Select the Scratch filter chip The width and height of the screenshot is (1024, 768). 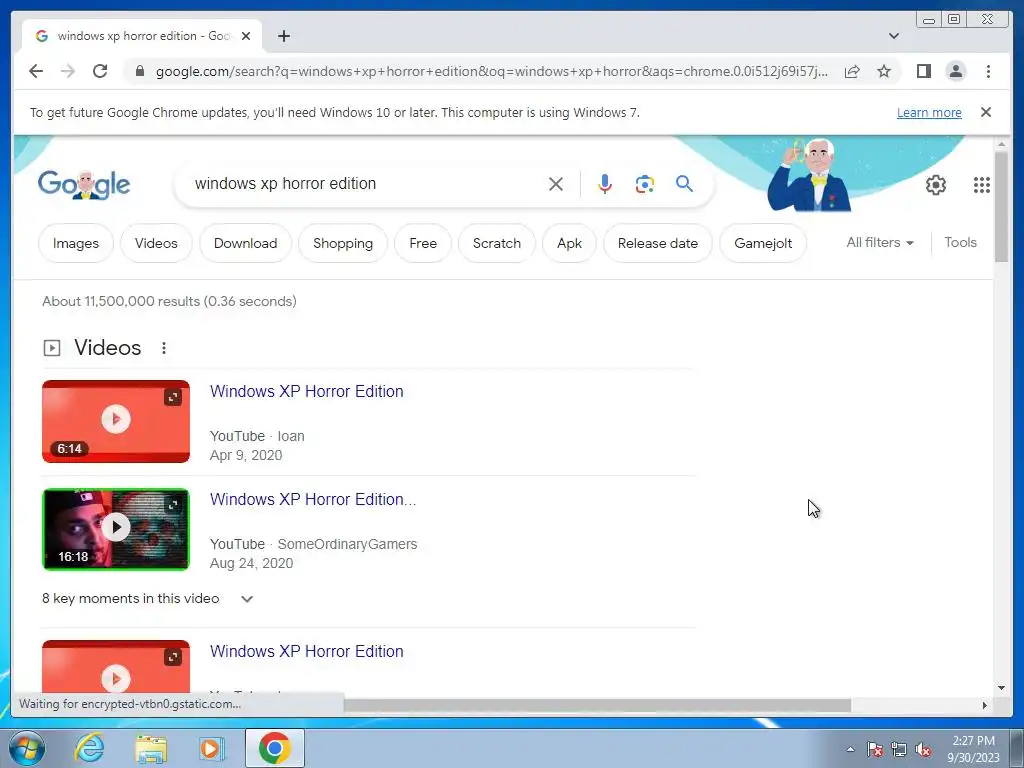497,243
